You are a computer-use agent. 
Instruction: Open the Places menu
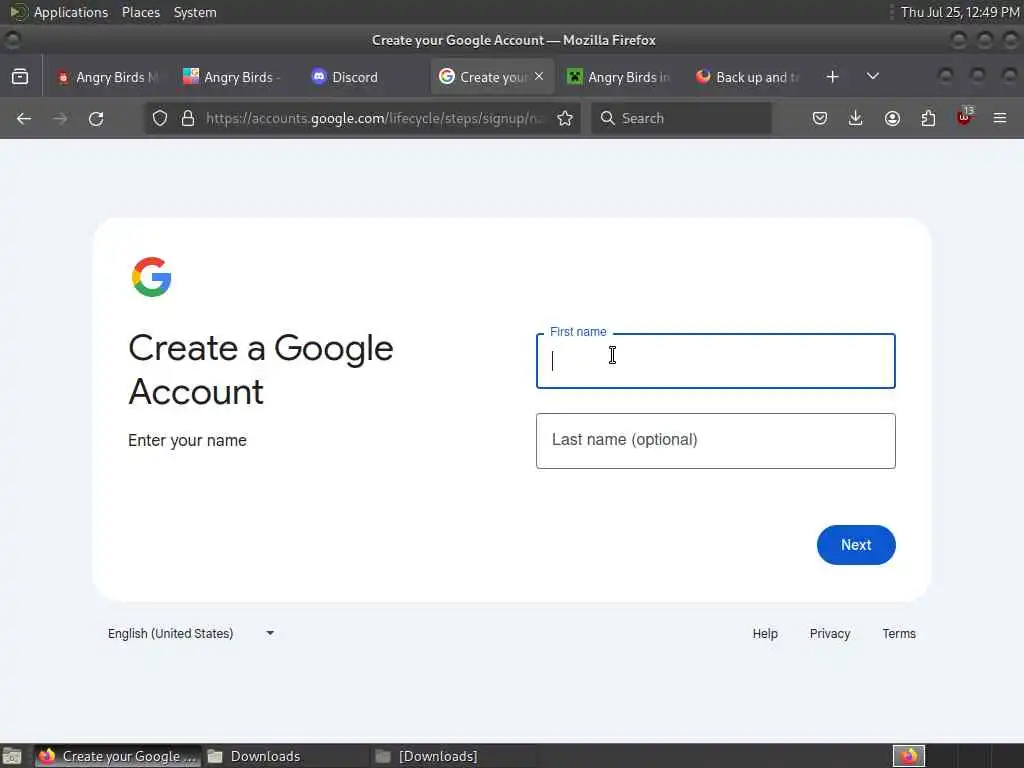(x=140, y=12)
